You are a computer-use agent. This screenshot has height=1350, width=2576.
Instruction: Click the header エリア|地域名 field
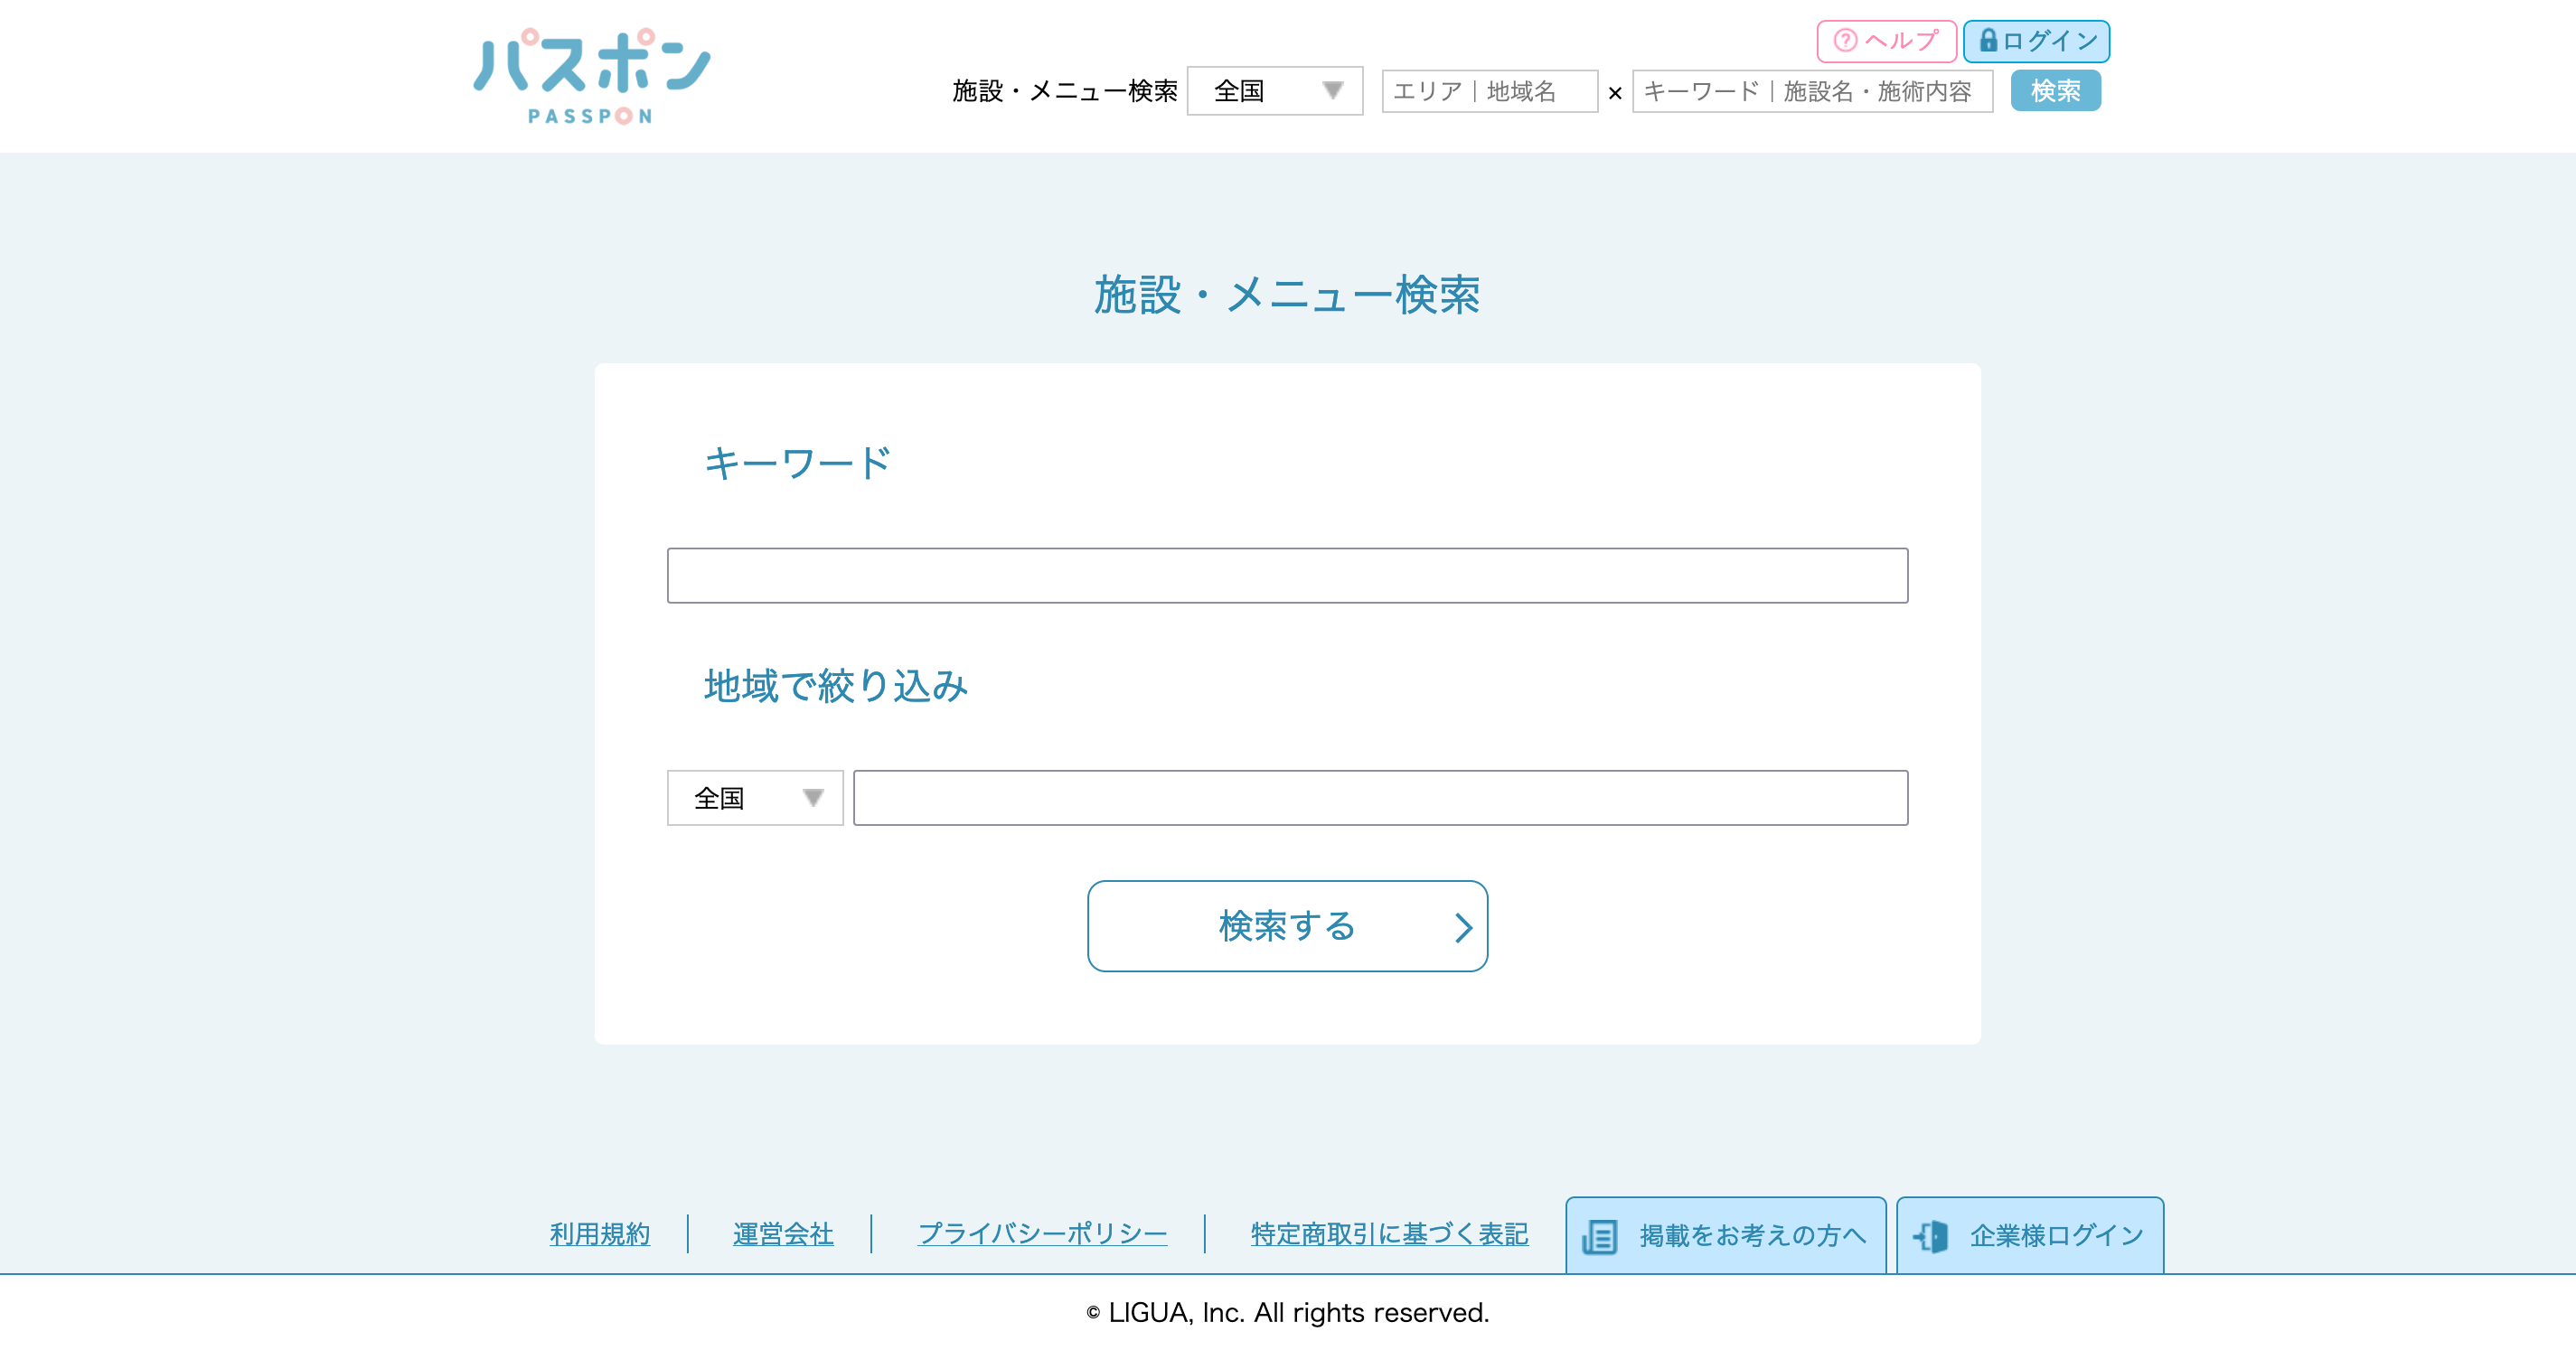pos(1488,91)
